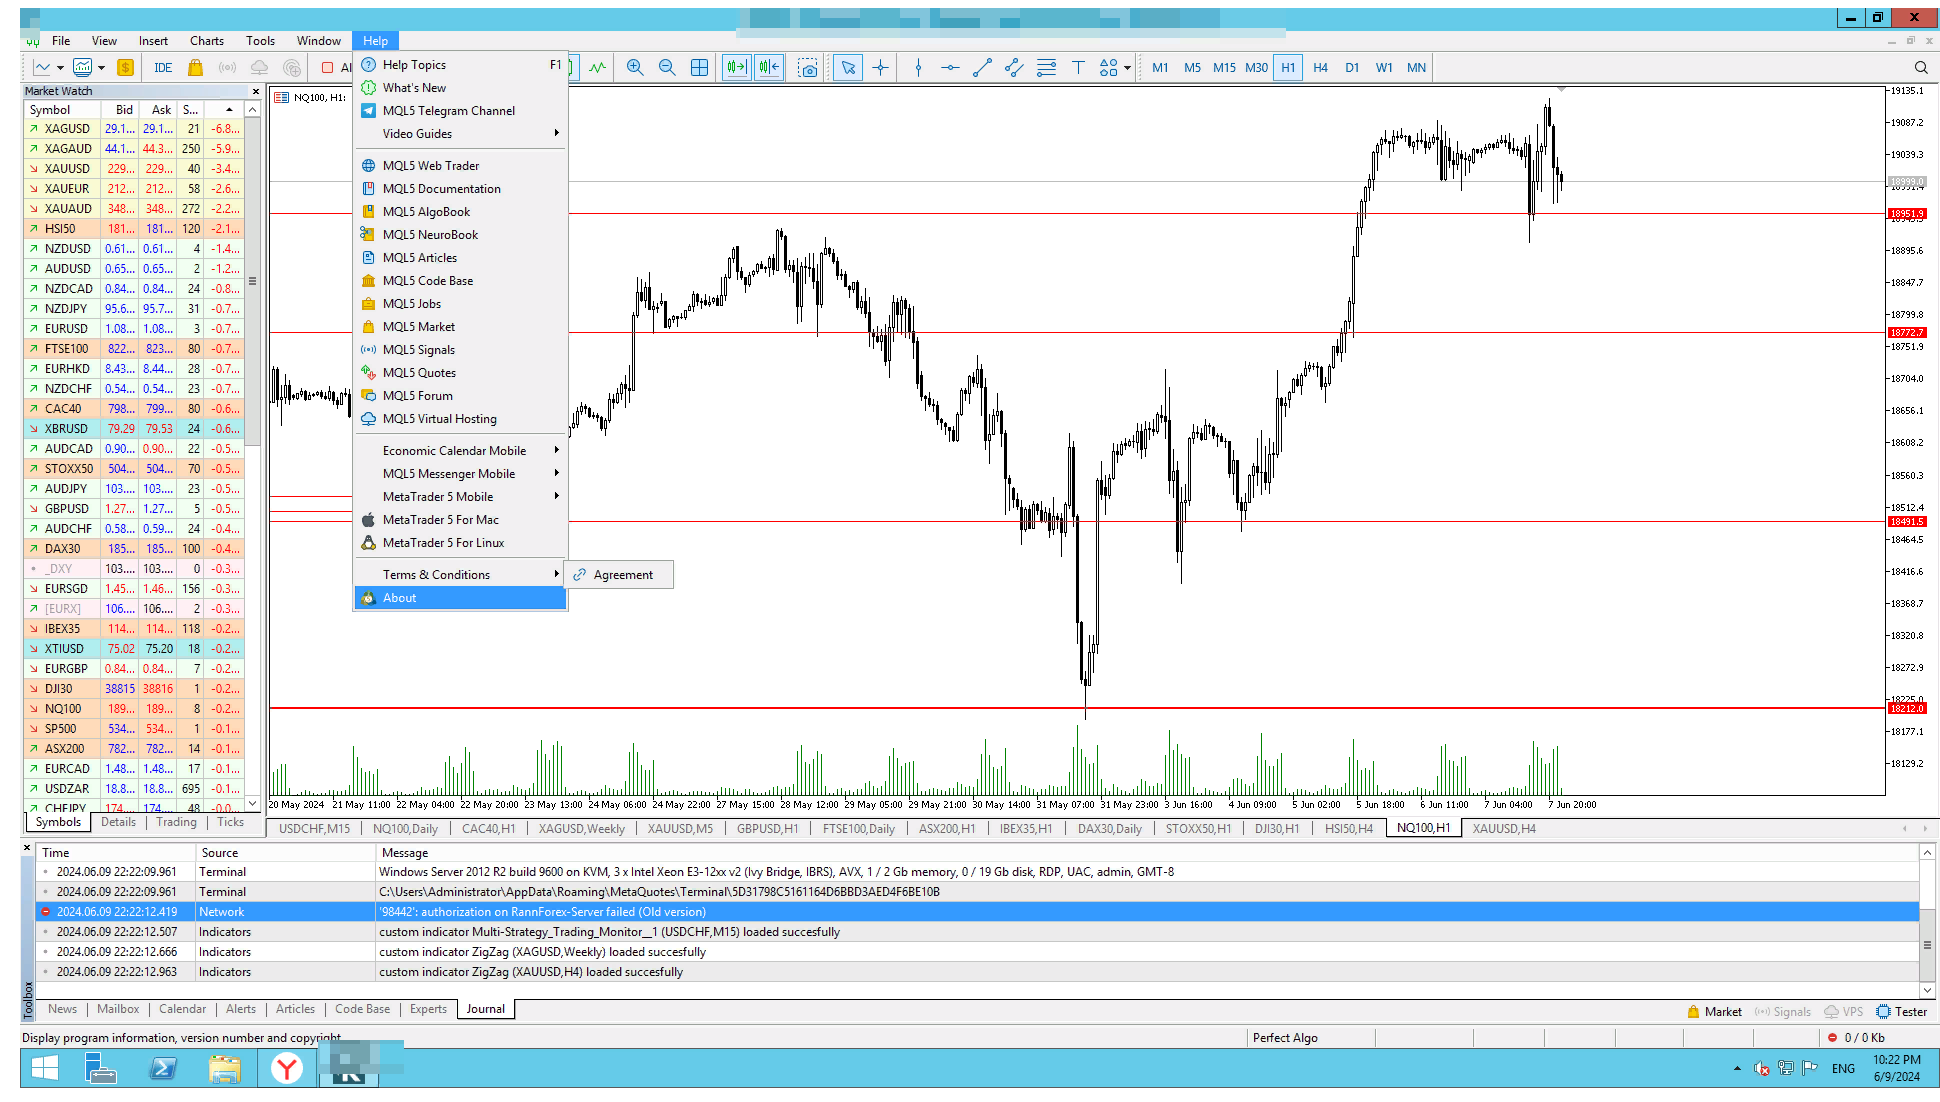Screen dimensions: 1940x1102
Task: Toggle chart auto scroll icon
Action: coord(737,68)
